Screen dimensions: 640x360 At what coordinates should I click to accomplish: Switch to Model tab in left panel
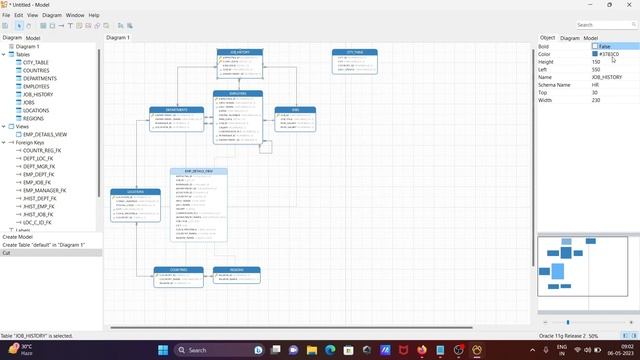pos(33,38)
